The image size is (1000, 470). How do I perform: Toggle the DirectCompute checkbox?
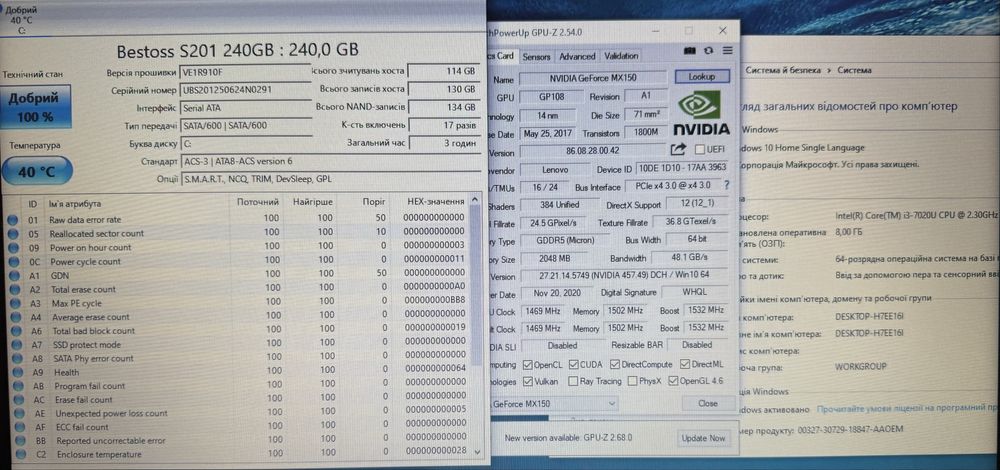[x=615, y=365]
